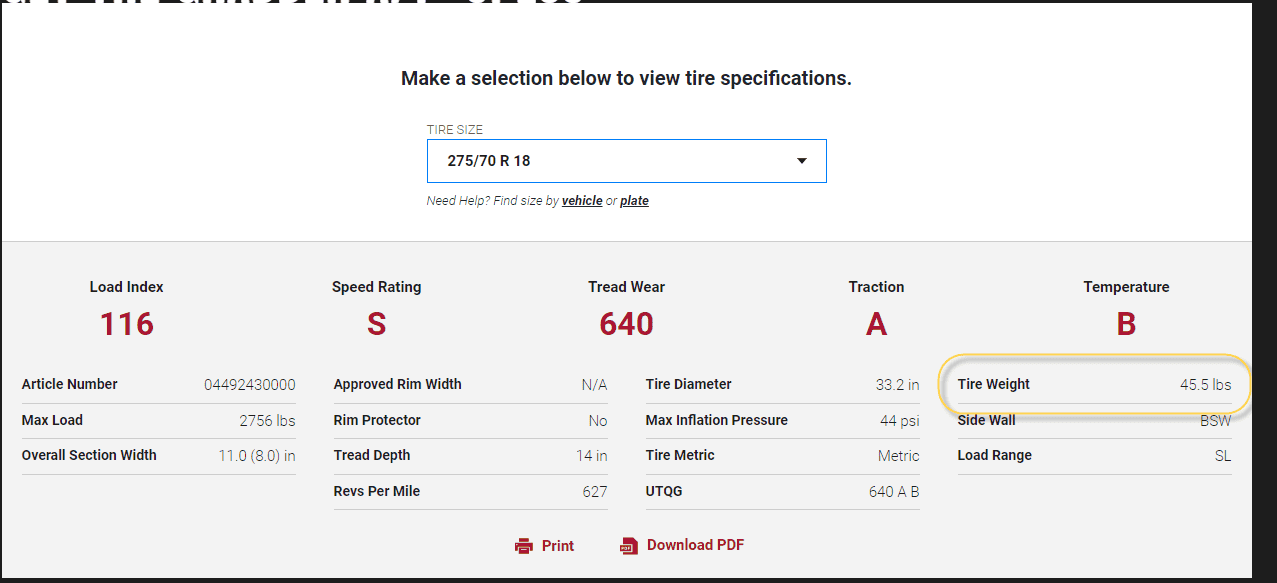Click the highlighted Tire Weight 45.5 lbs value
Image resolution: width=1277 pixels, height=583 pixels.
[x=1205, y=385]
